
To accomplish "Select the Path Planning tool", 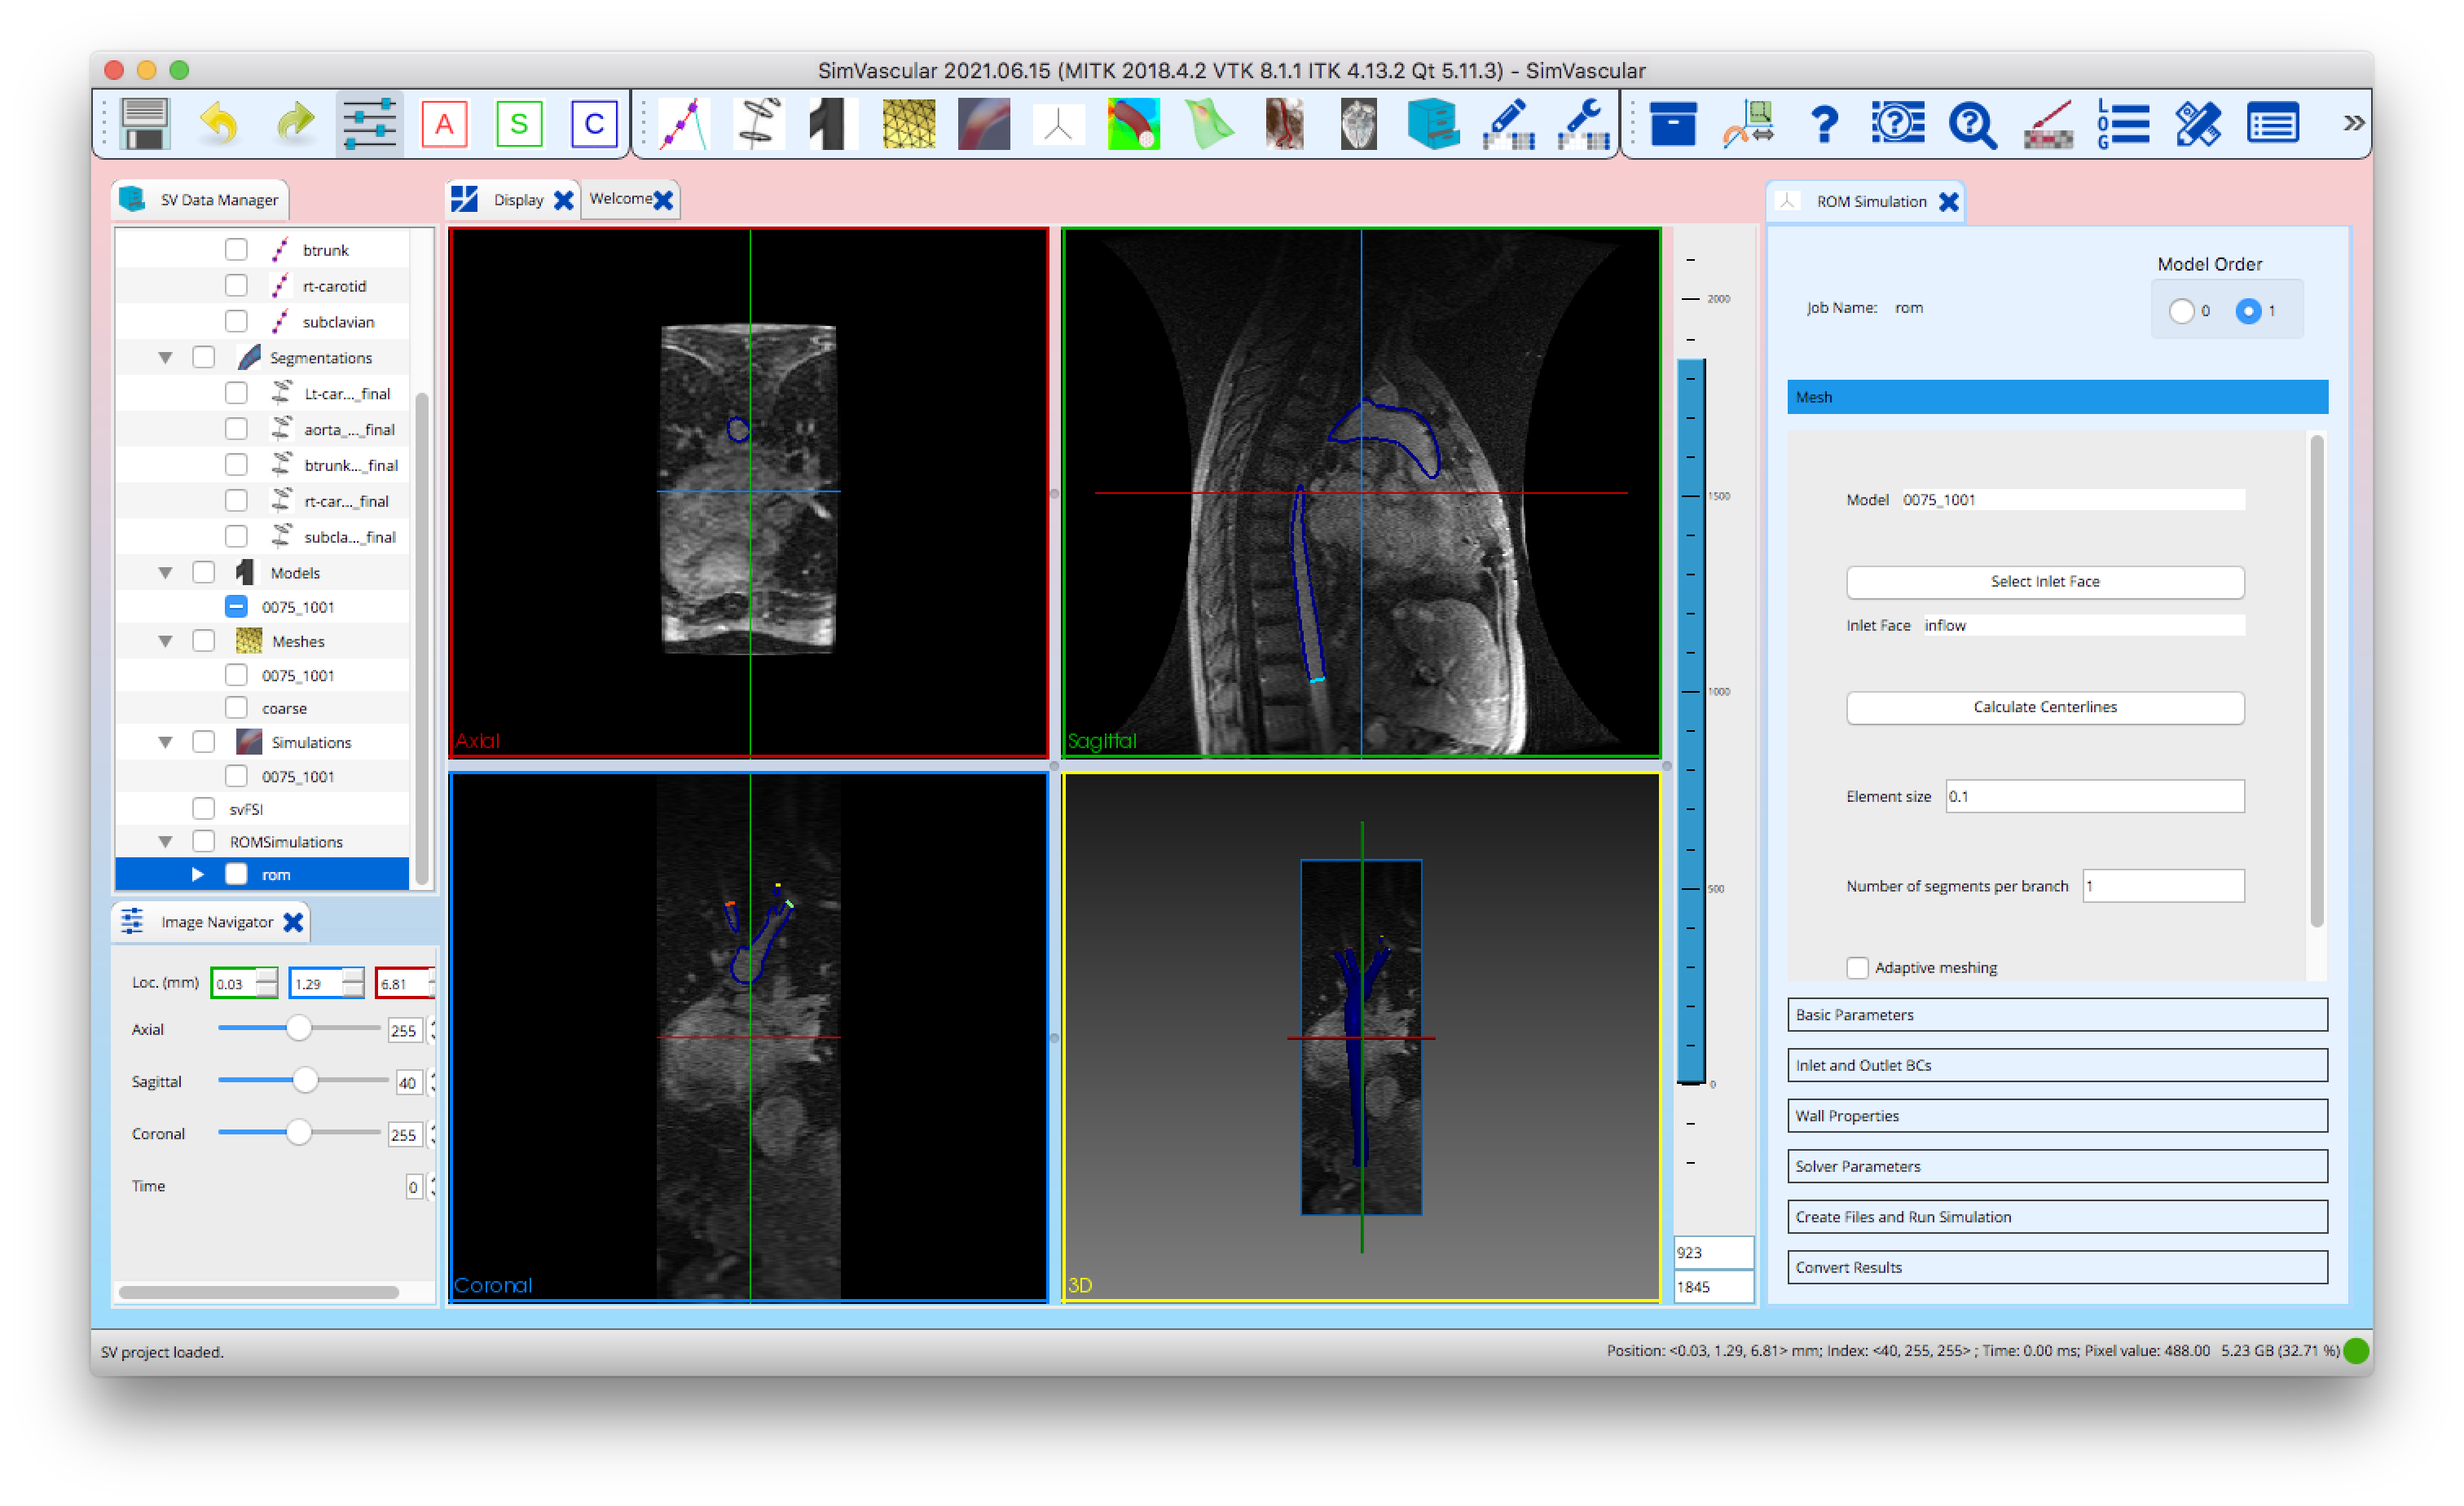I will point(685,123).
